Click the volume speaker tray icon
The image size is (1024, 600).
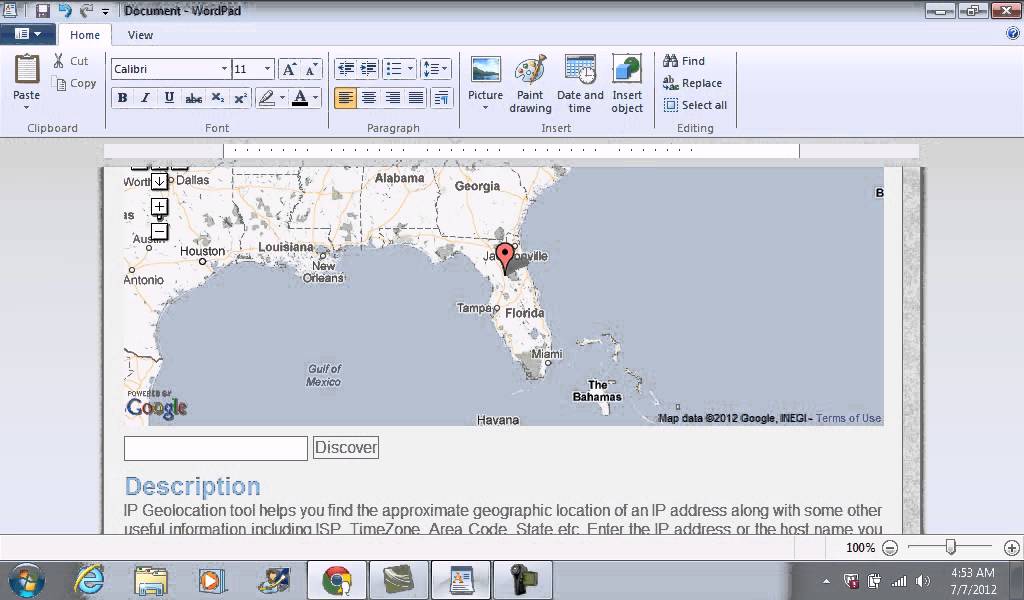tap(922, 581)
